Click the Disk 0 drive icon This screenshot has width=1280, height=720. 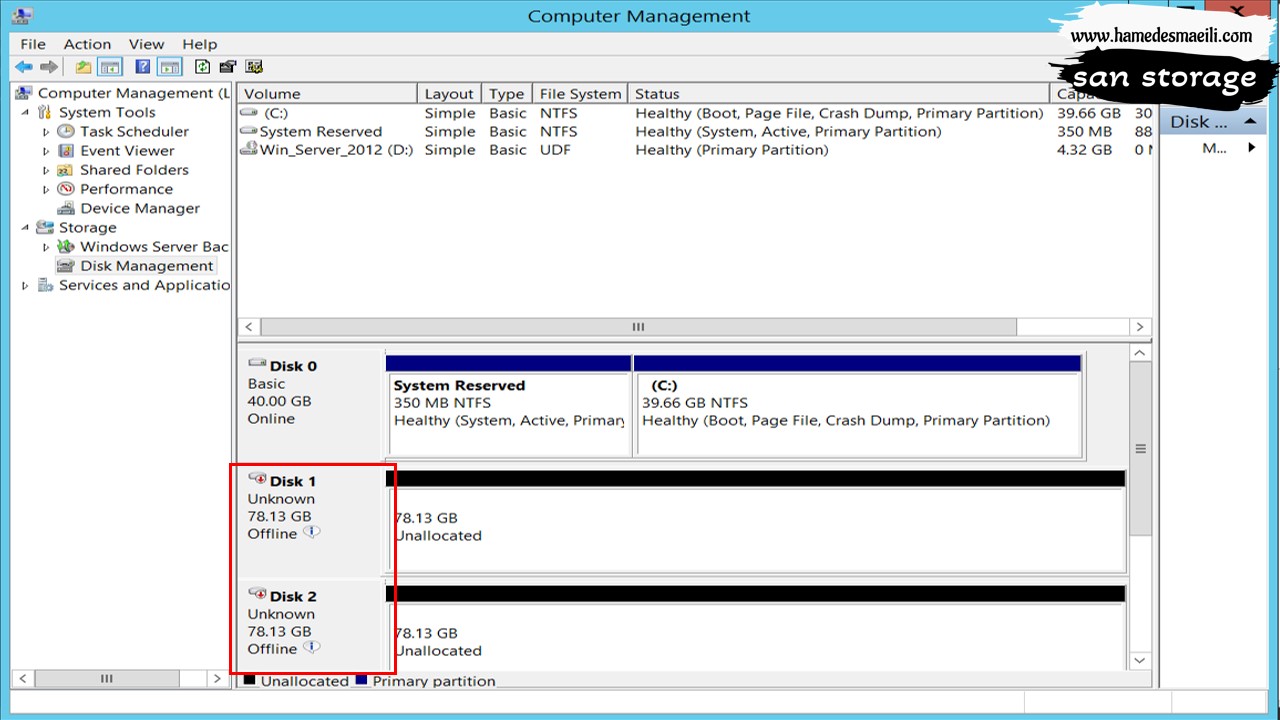(257, 365)
